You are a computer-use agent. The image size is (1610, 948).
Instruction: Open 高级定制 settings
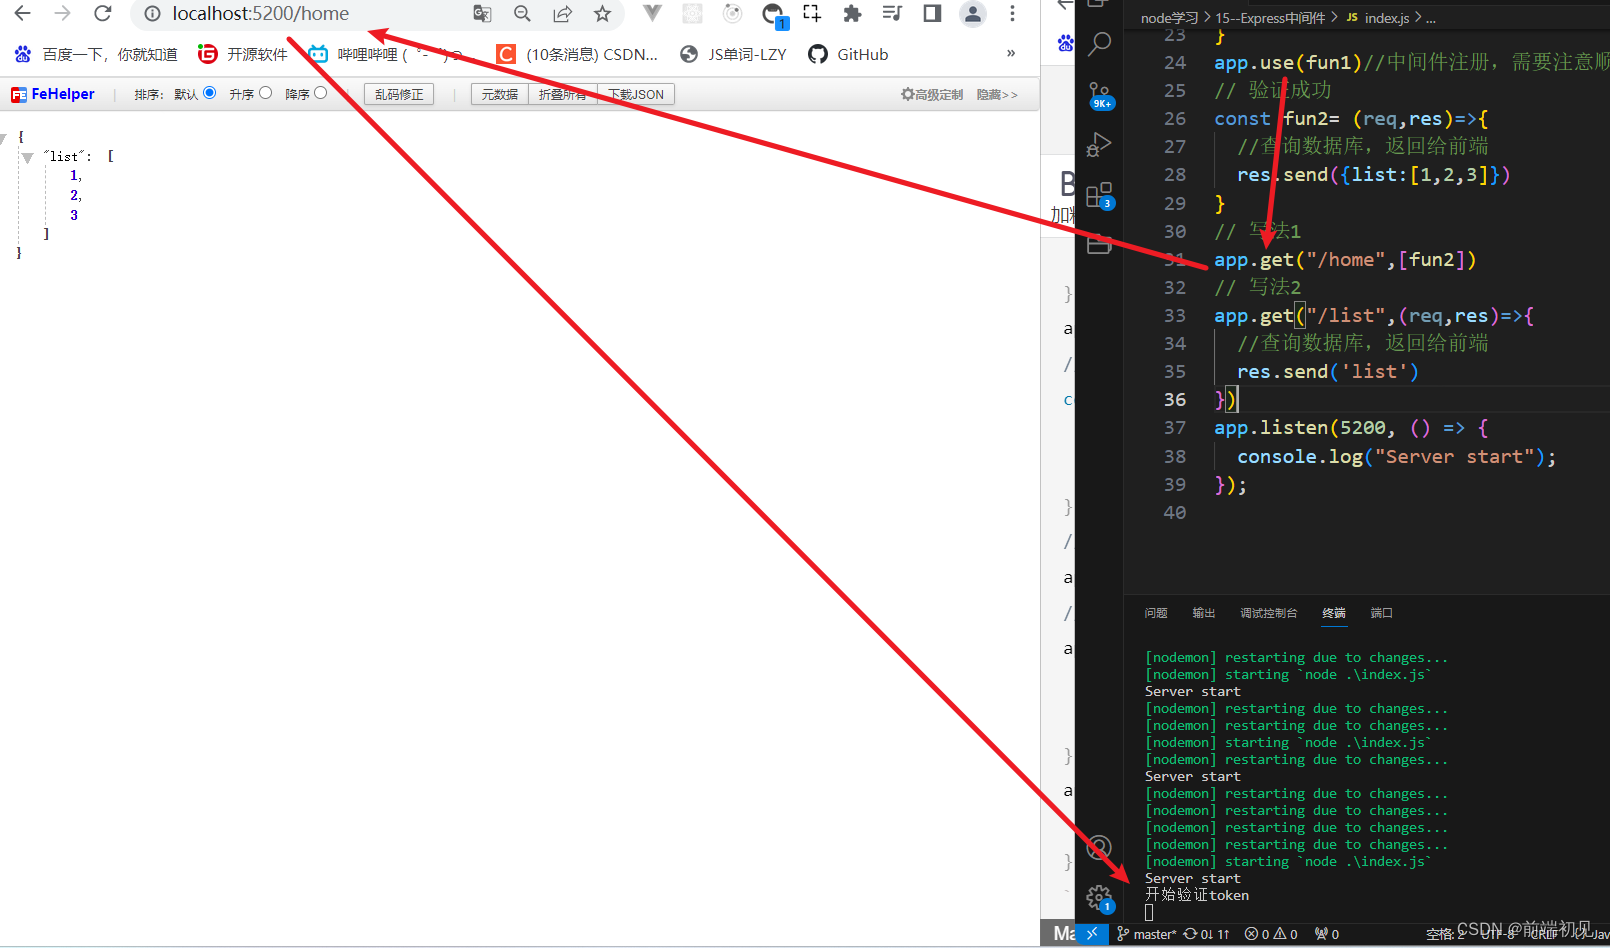coord(932,94)
